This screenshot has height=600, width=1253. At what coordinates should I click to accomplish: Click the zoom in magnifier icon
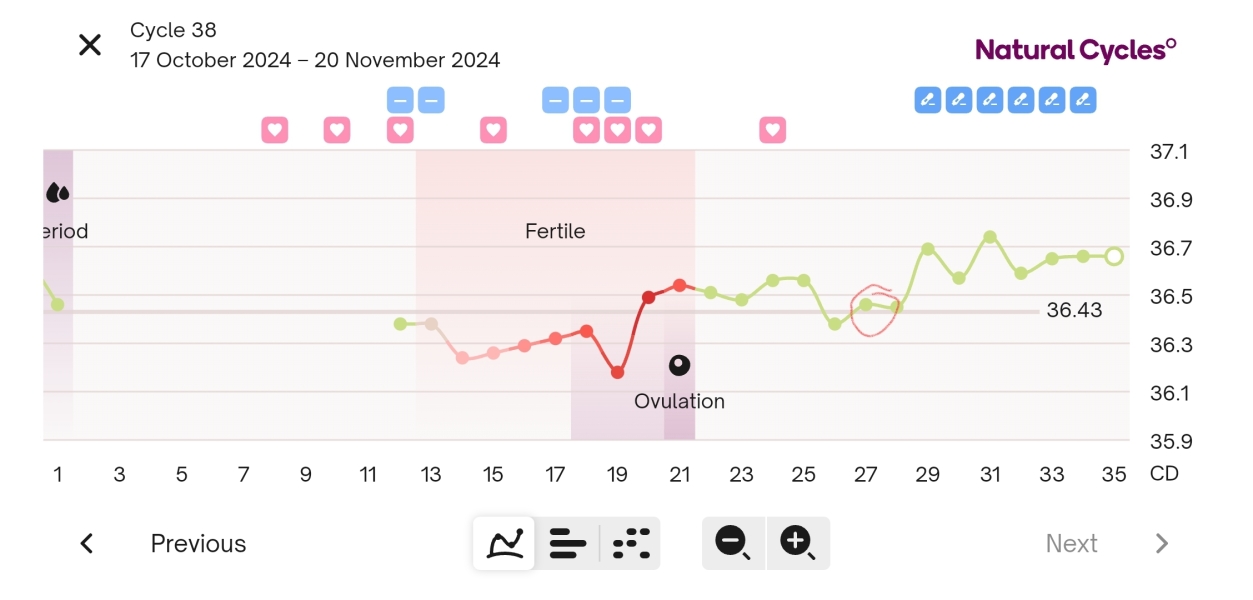point(797,543)
